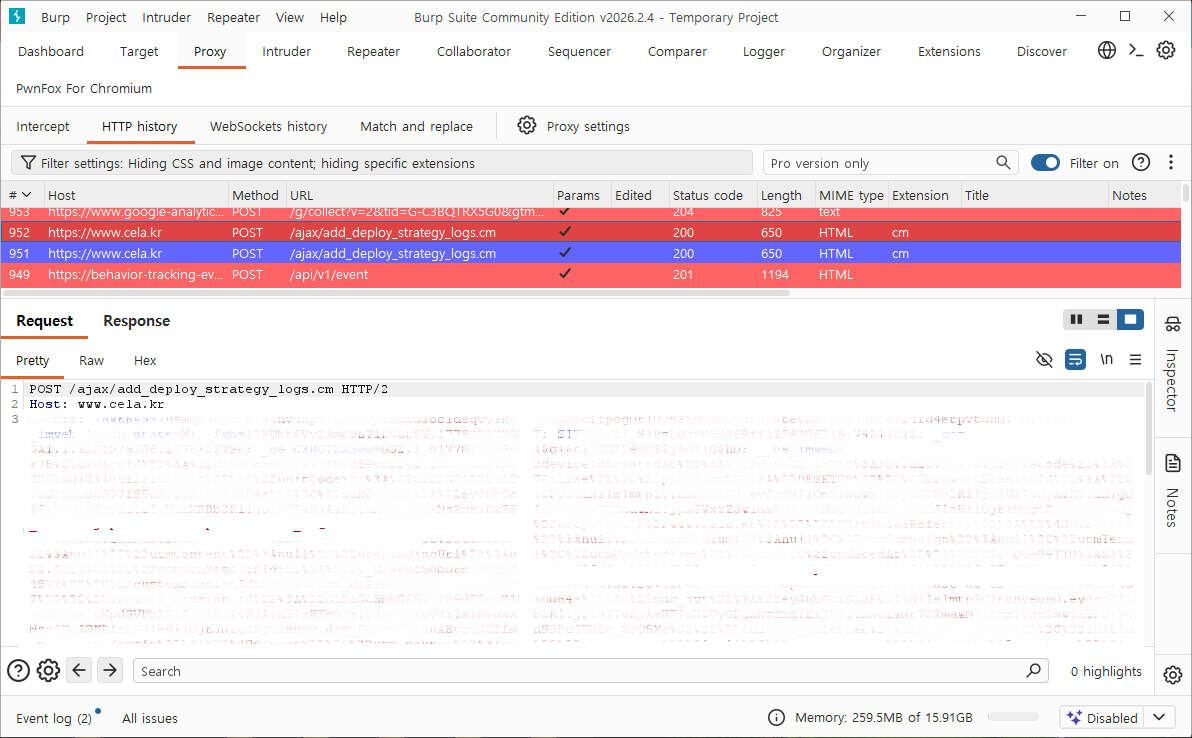Click the filter funnel icon
The image size is (1192, 738).
click(28, 163)
